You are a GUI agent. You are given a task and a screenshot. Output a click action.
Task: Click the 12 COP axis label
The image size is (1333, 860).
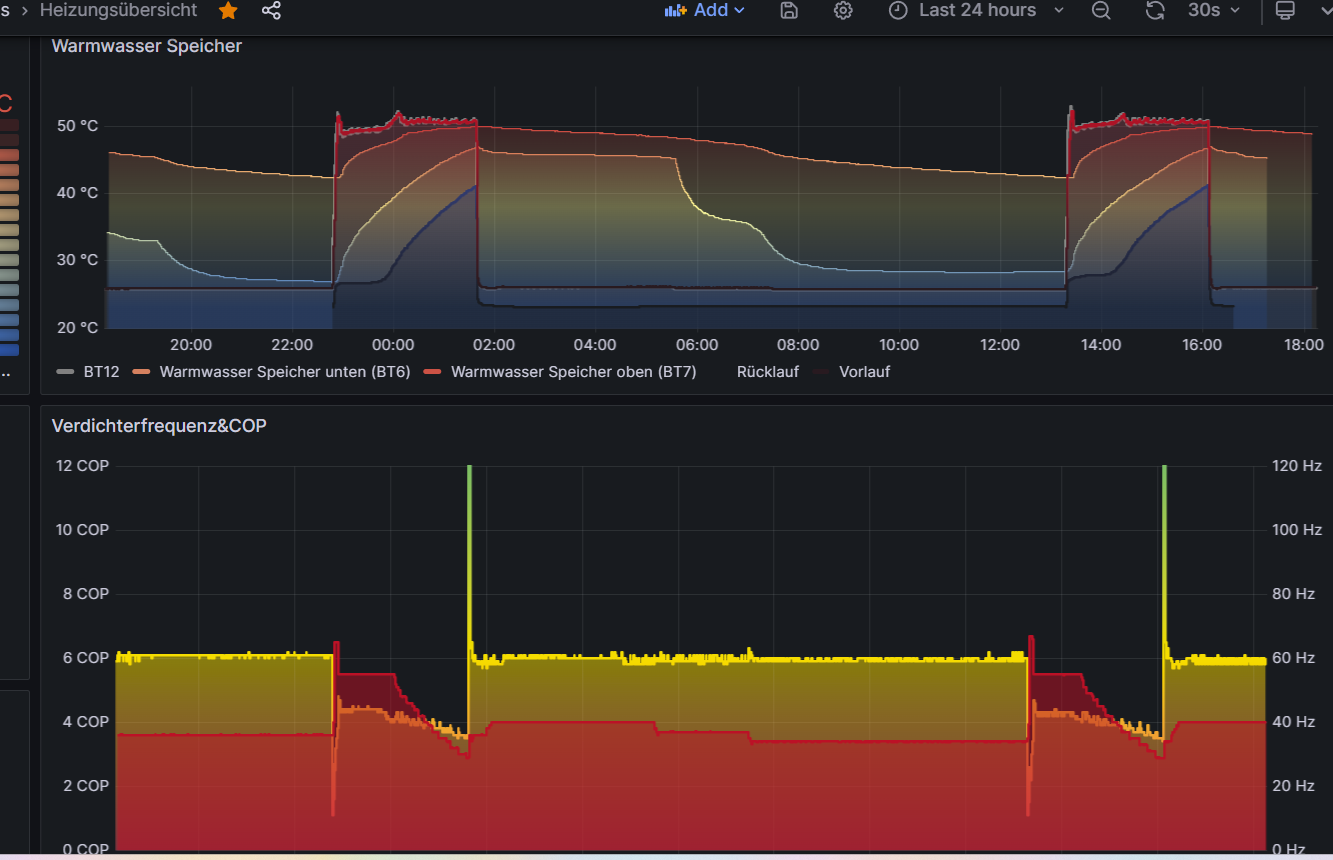(82, 466)
